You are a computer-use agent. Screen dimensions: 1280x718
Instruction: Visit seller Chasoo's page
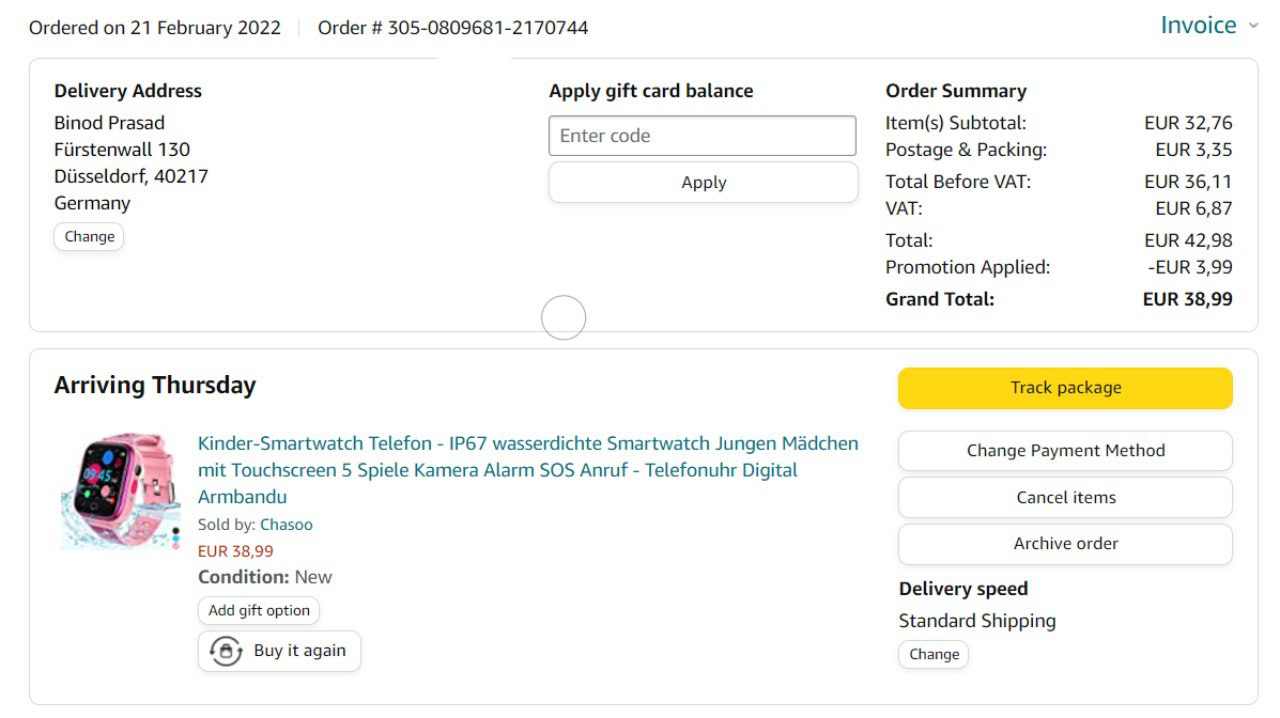point(286,525)
